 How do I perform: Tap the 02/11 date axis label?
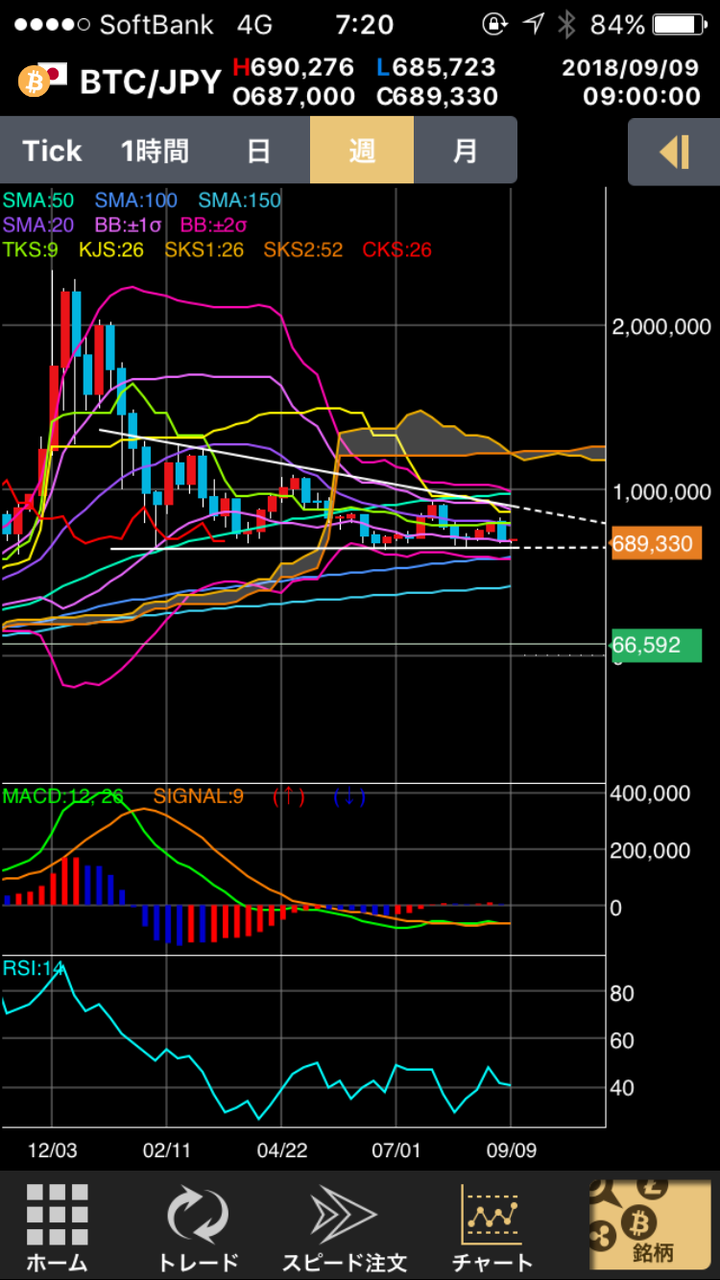click(167, 1150)
